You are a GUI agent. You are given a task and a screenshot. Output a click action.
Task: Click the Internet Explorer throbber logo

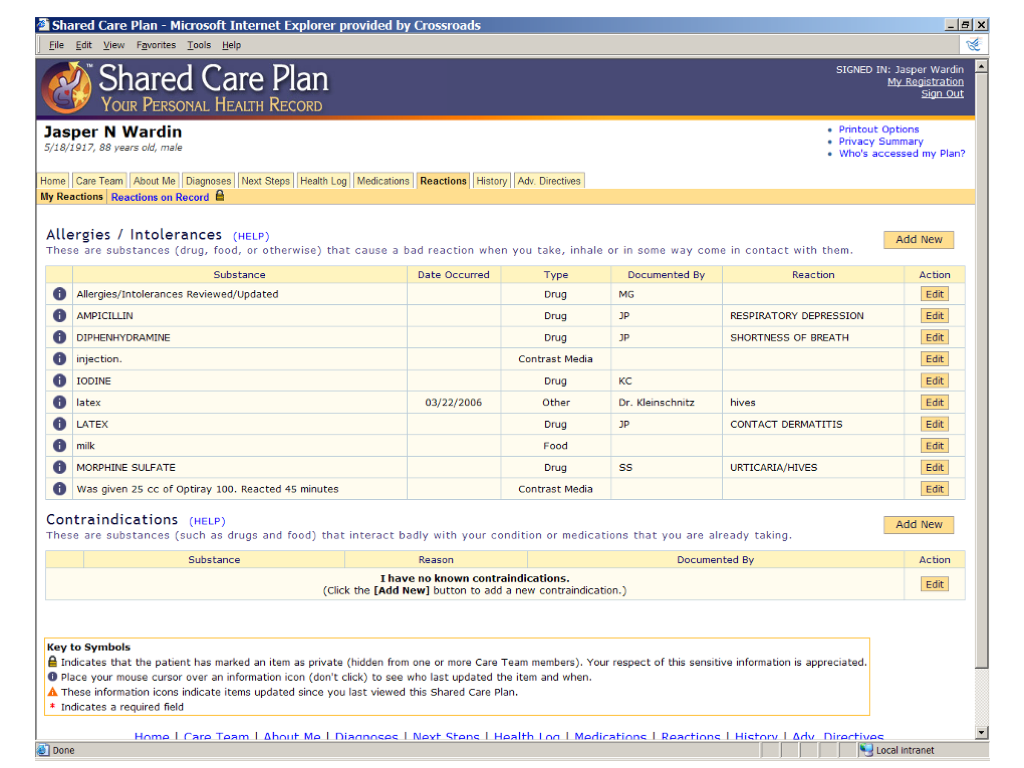pos(974,44)
